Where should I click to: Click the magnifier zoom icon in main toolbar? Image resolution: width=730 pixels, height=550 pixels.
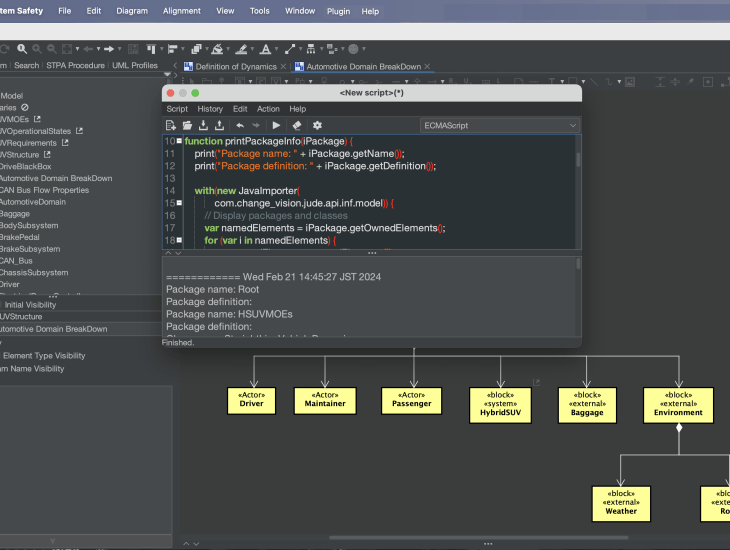(x=20, y=48)
